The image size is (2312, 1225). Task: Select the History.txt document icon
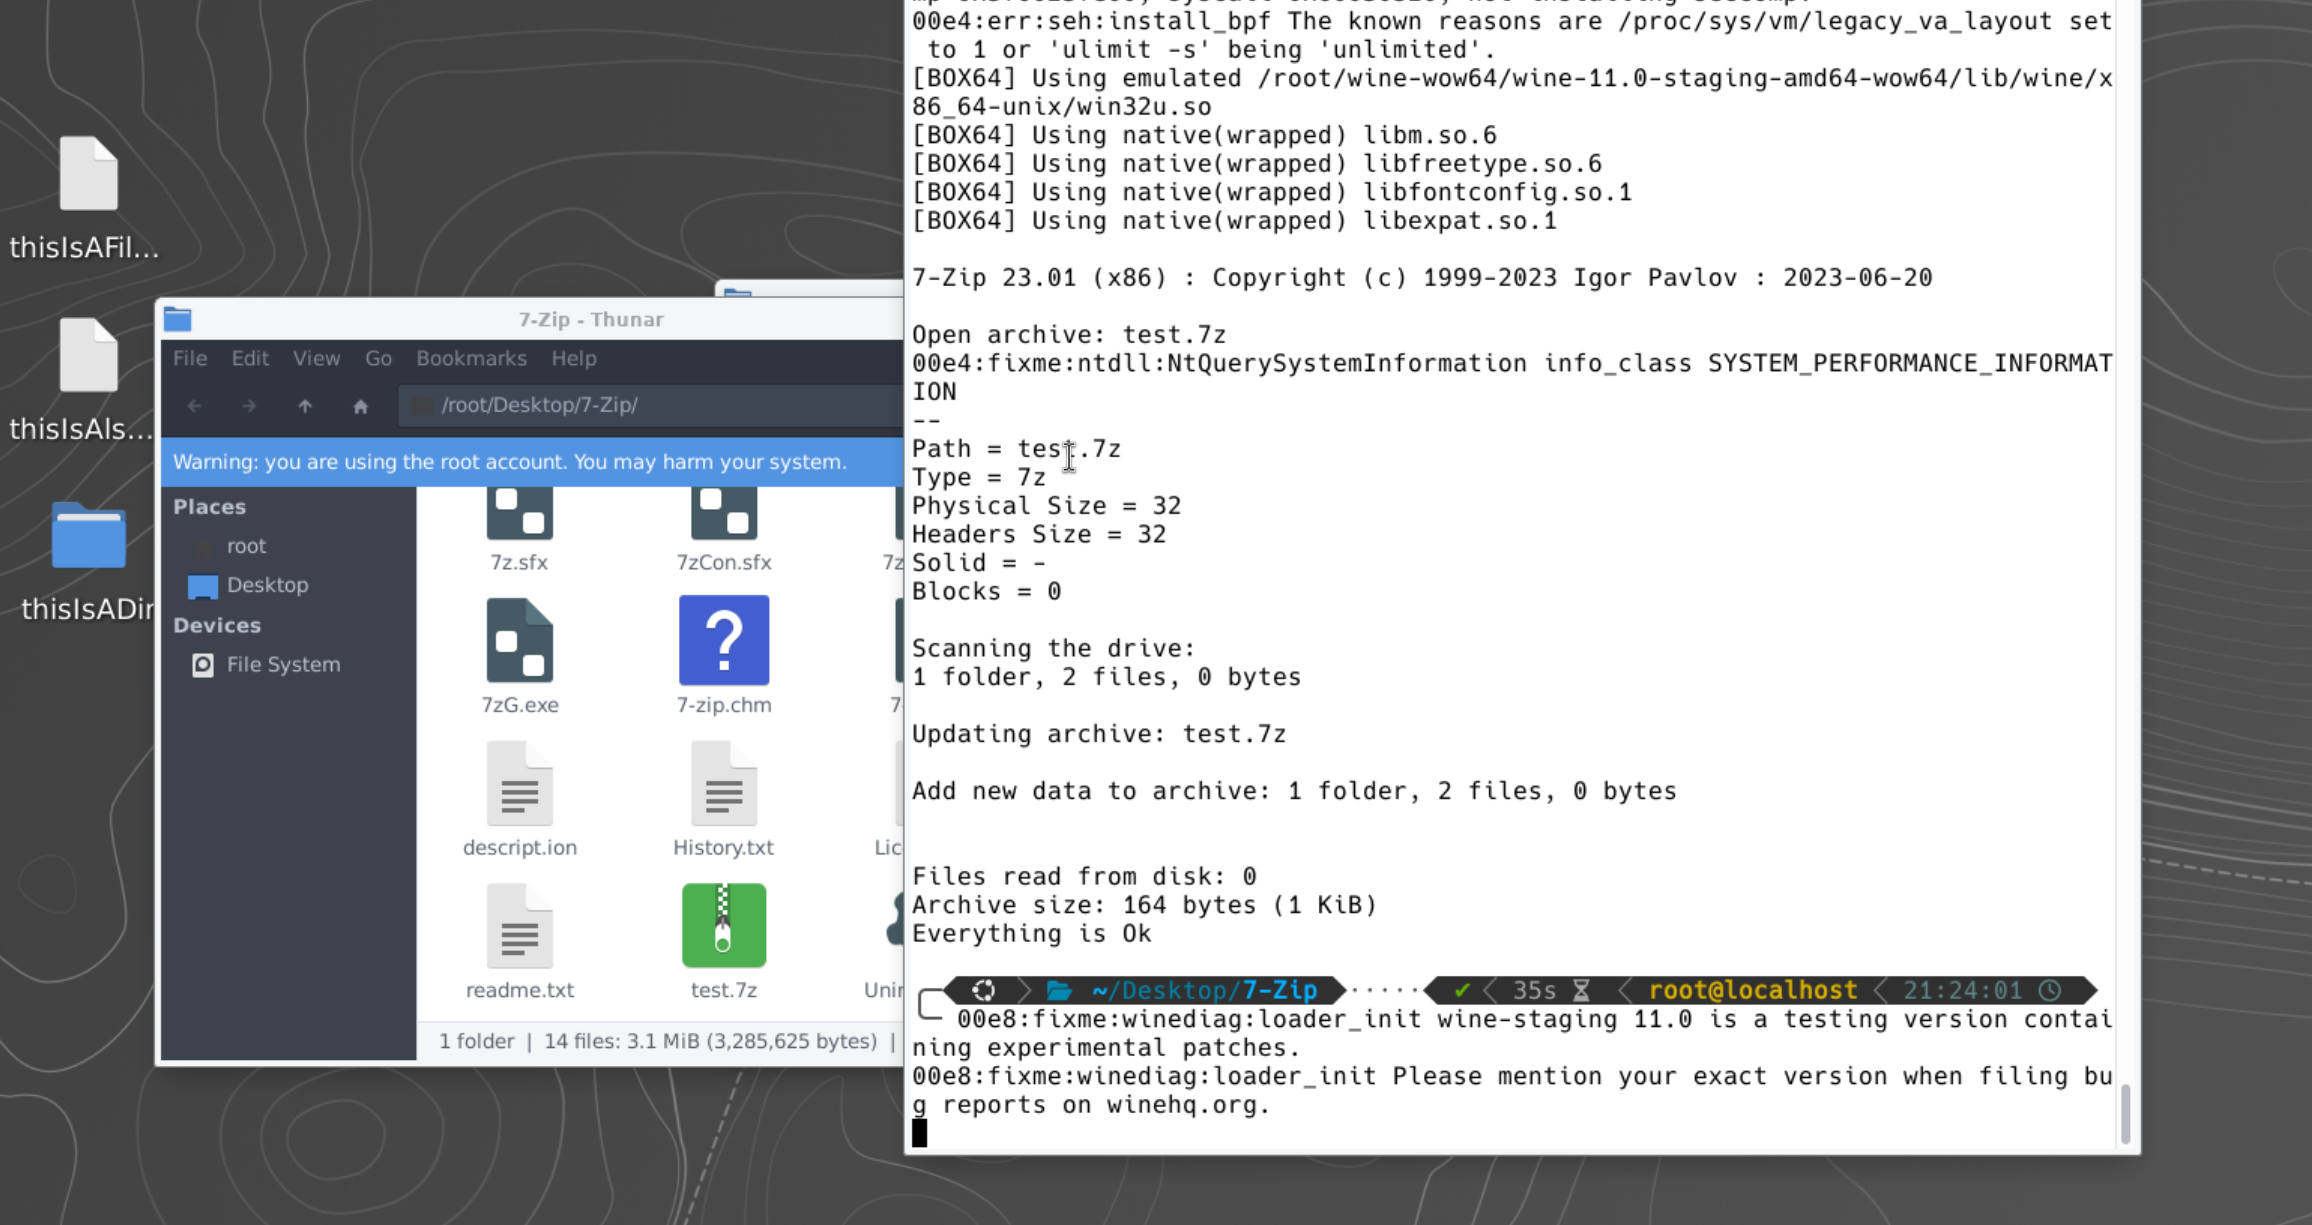[x=723, y=784]
